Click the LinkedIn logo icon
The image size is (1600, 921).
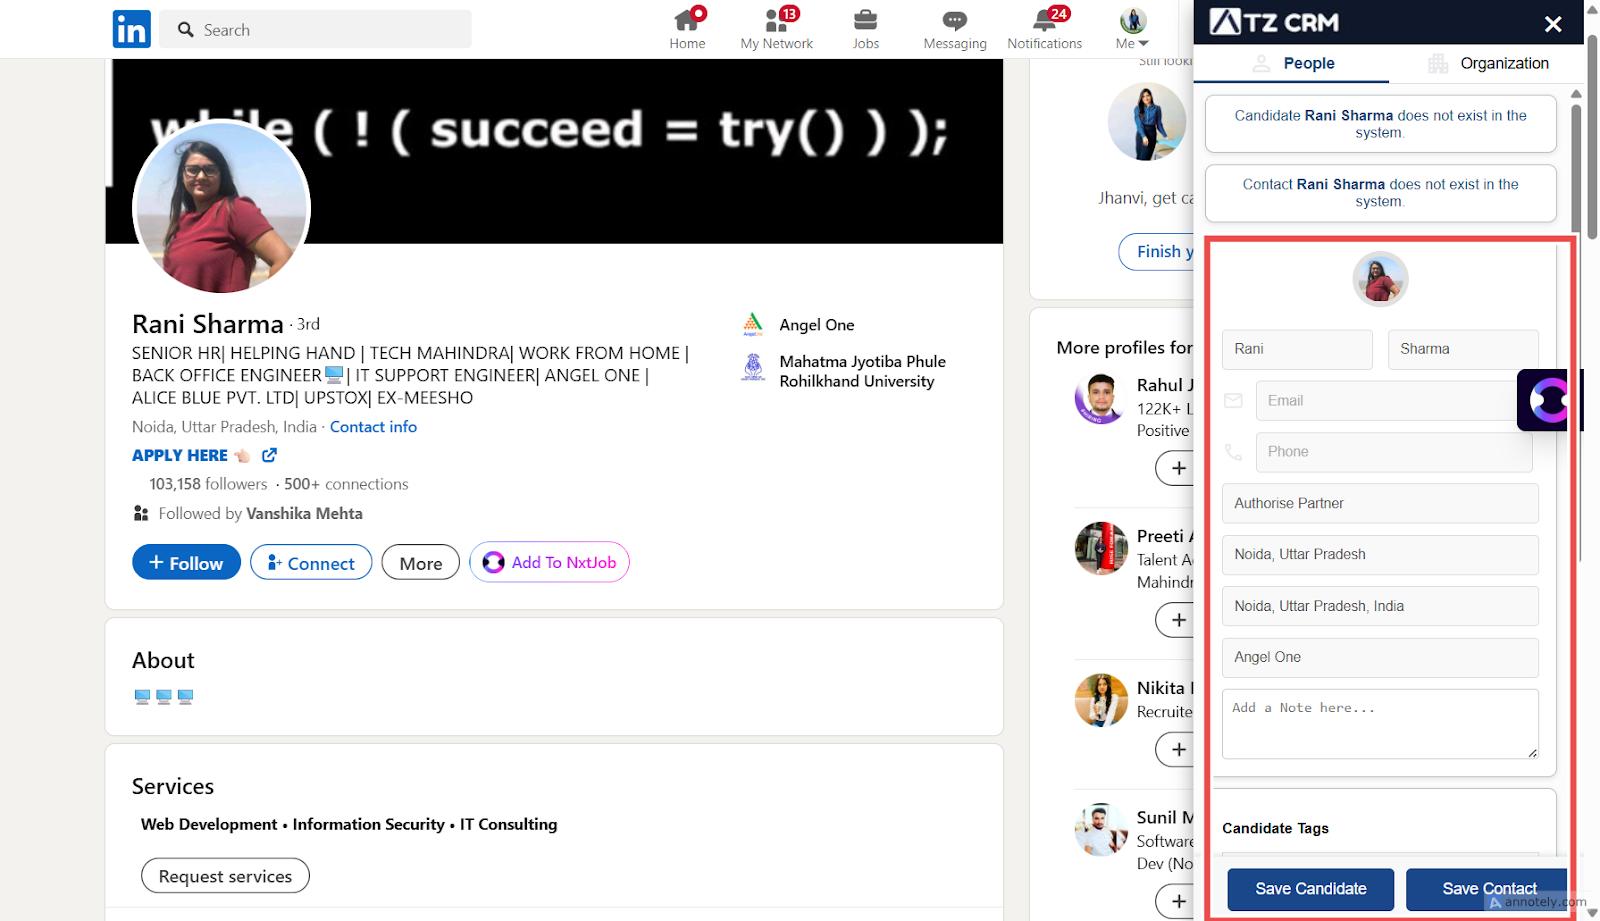click(131, 30)
